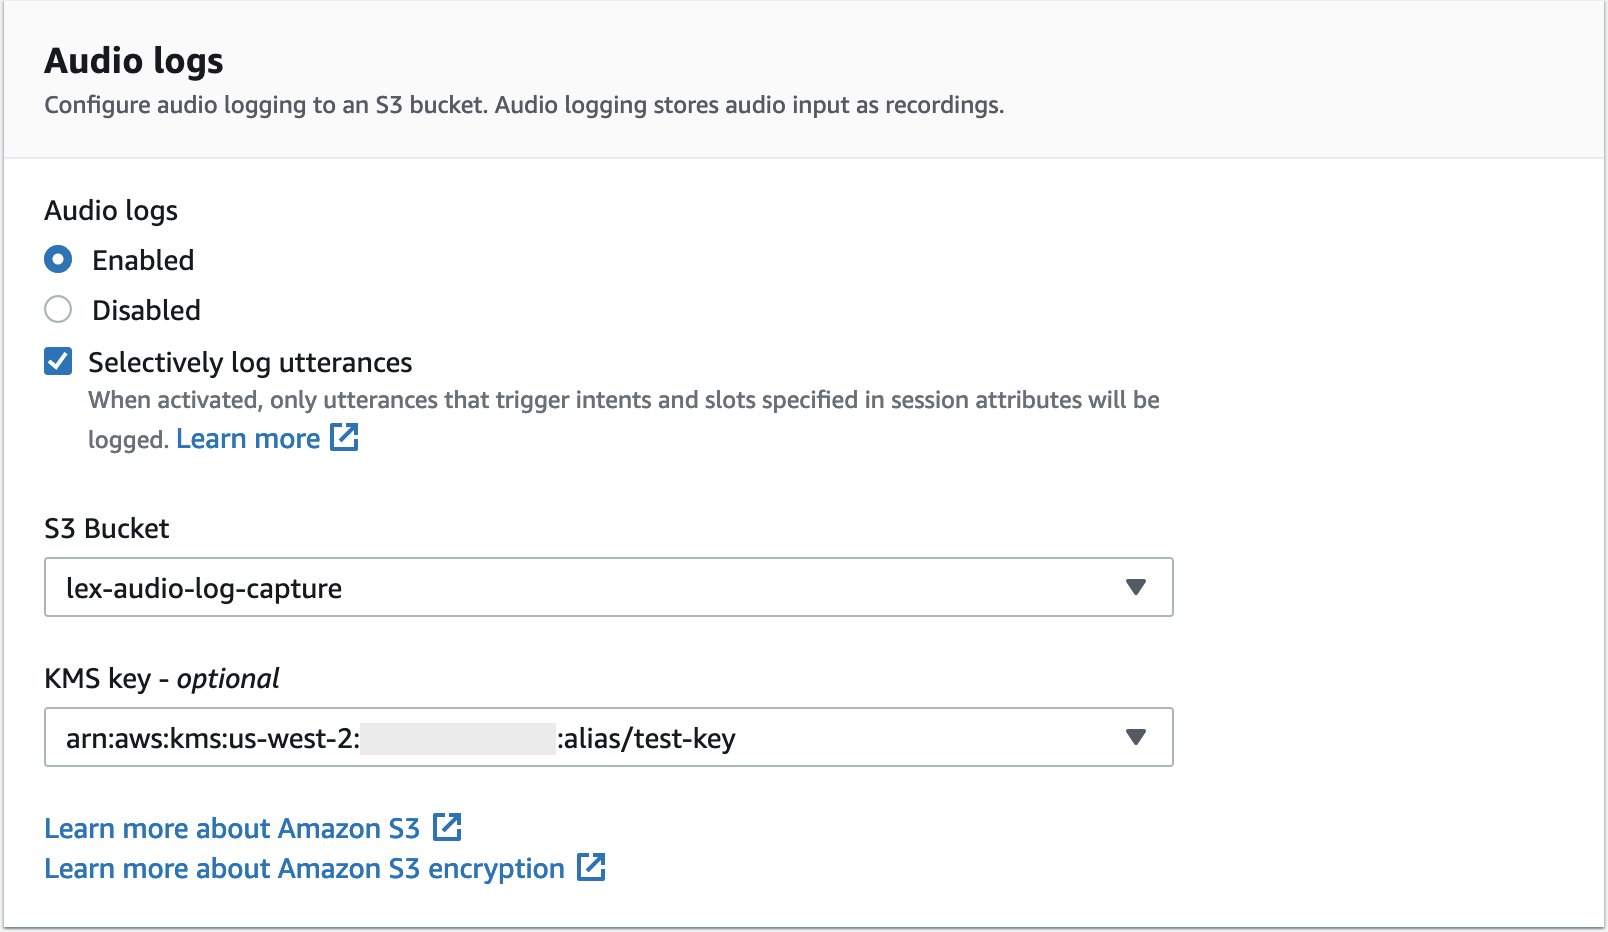Click external-link icon beside 'about Amazon S3'
Image resolution: width=1608 pixels, height=932 pixels.
[x=447, y=827]
